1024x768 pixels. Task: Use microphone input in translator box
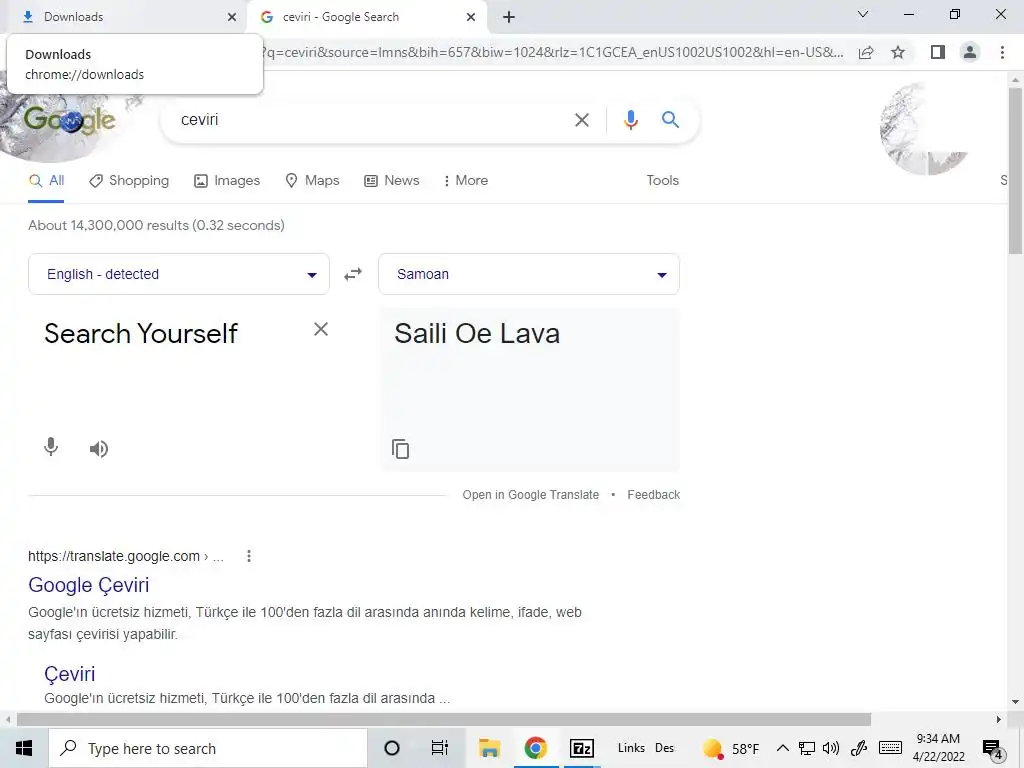[51, 448]
